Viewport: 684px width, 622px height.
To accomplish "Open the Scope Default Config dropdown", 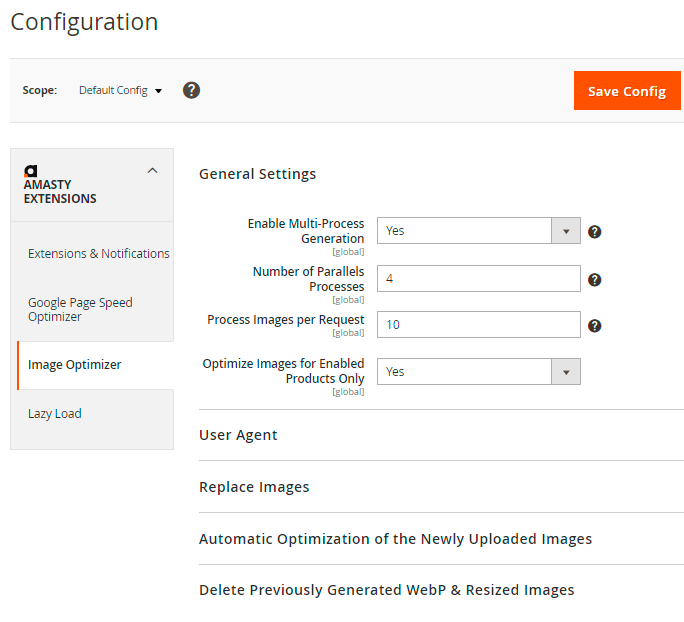I will (x=120, y=91).
